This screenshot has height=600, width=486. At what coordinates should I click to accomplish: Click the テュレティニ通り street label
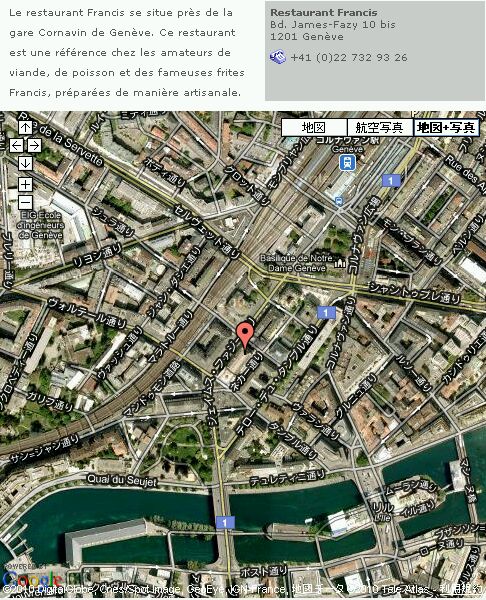pyautogui.click(x=287, y=478)
